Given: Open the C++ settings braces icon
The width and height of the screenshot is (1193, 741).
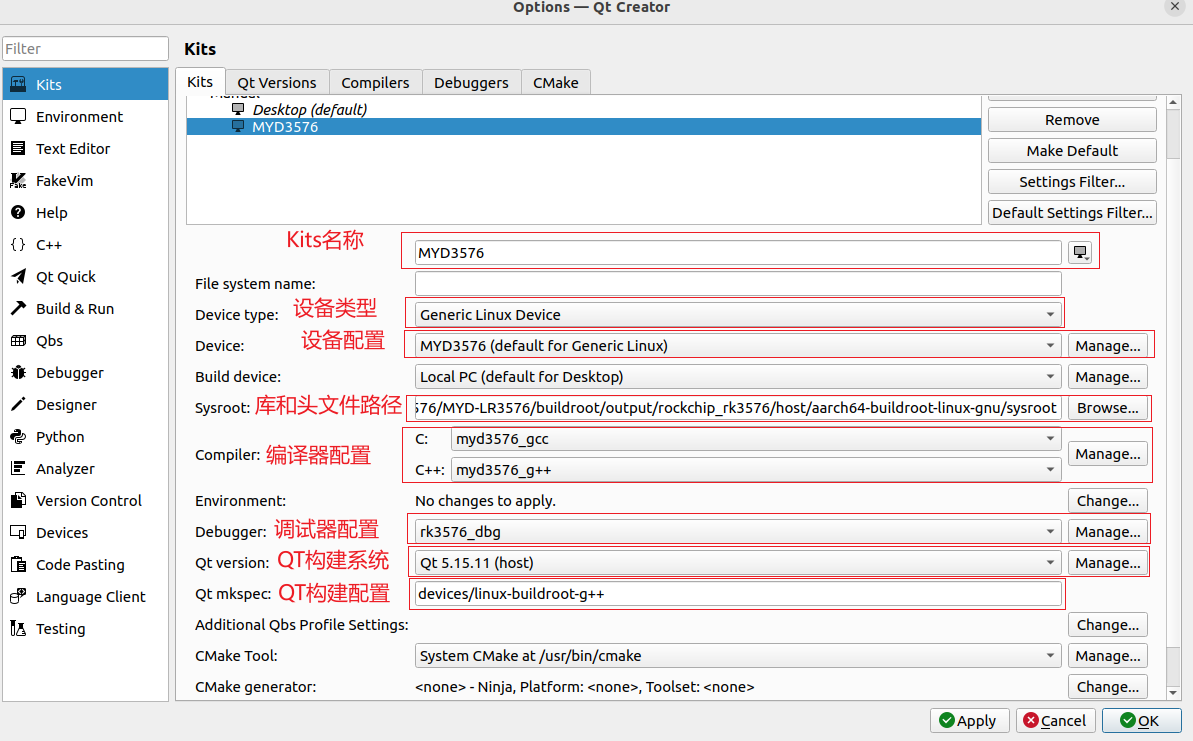Looking at the screenshot, I should pos(18,244).
